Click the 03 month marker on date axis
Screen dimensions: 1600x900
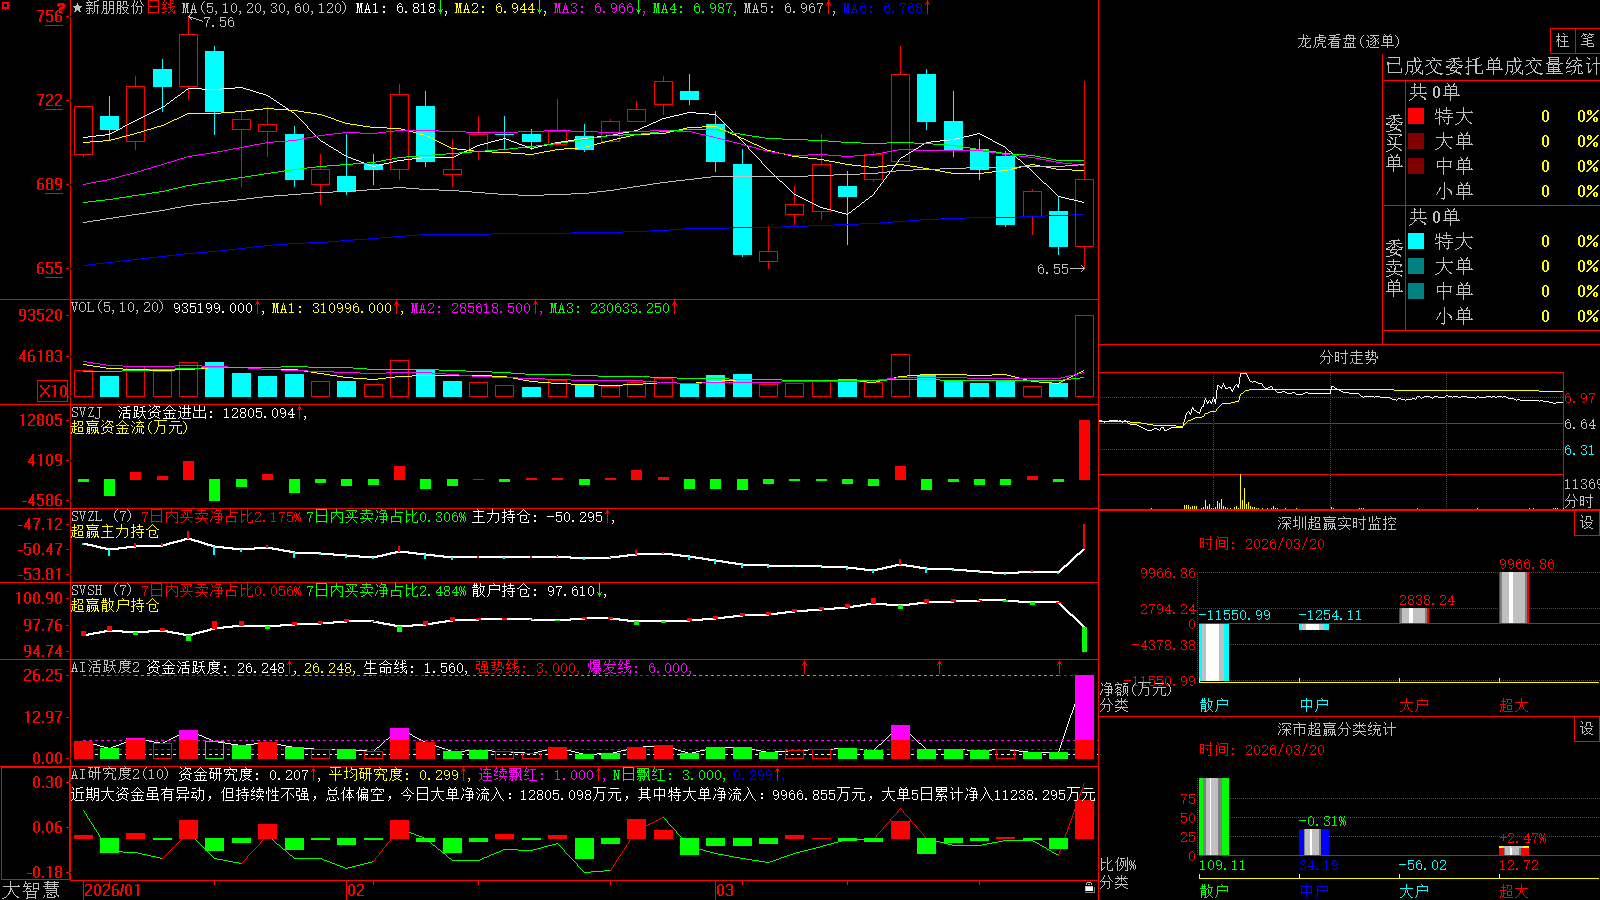[725, 890]
